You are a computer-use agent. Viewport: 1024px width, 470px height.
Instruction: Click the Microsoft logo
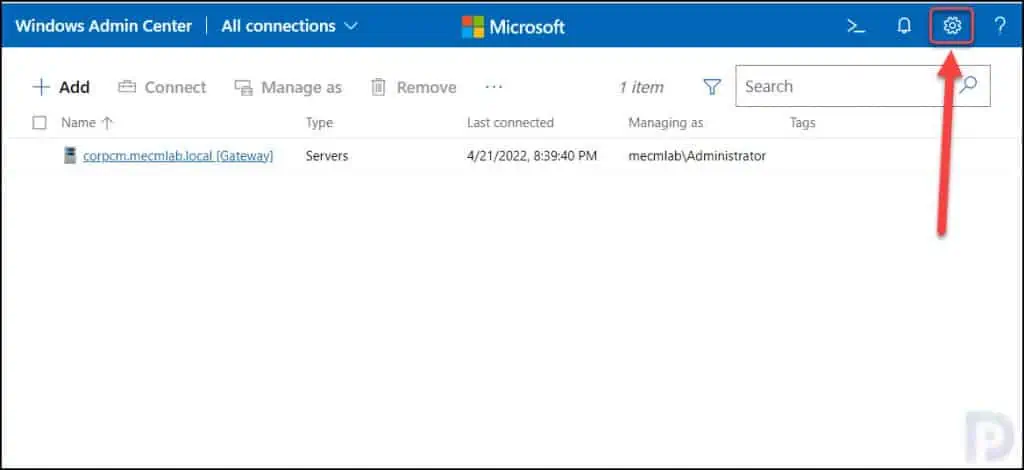point(513,27)
